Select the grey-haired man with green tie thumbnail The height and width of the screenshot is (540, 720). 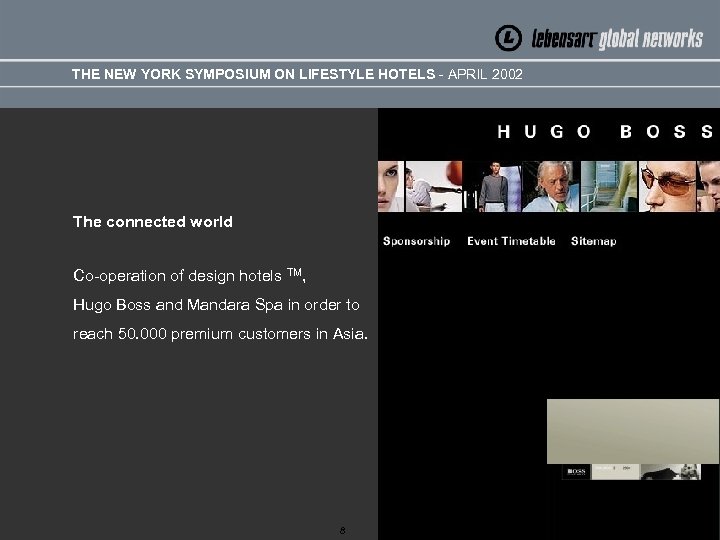[550, 186]
